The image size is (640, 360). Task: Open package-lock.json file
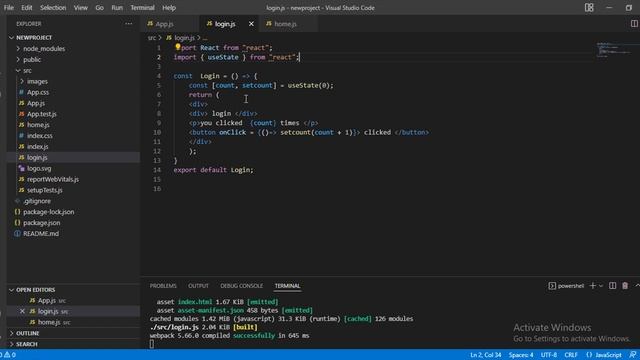pos(49,212)
